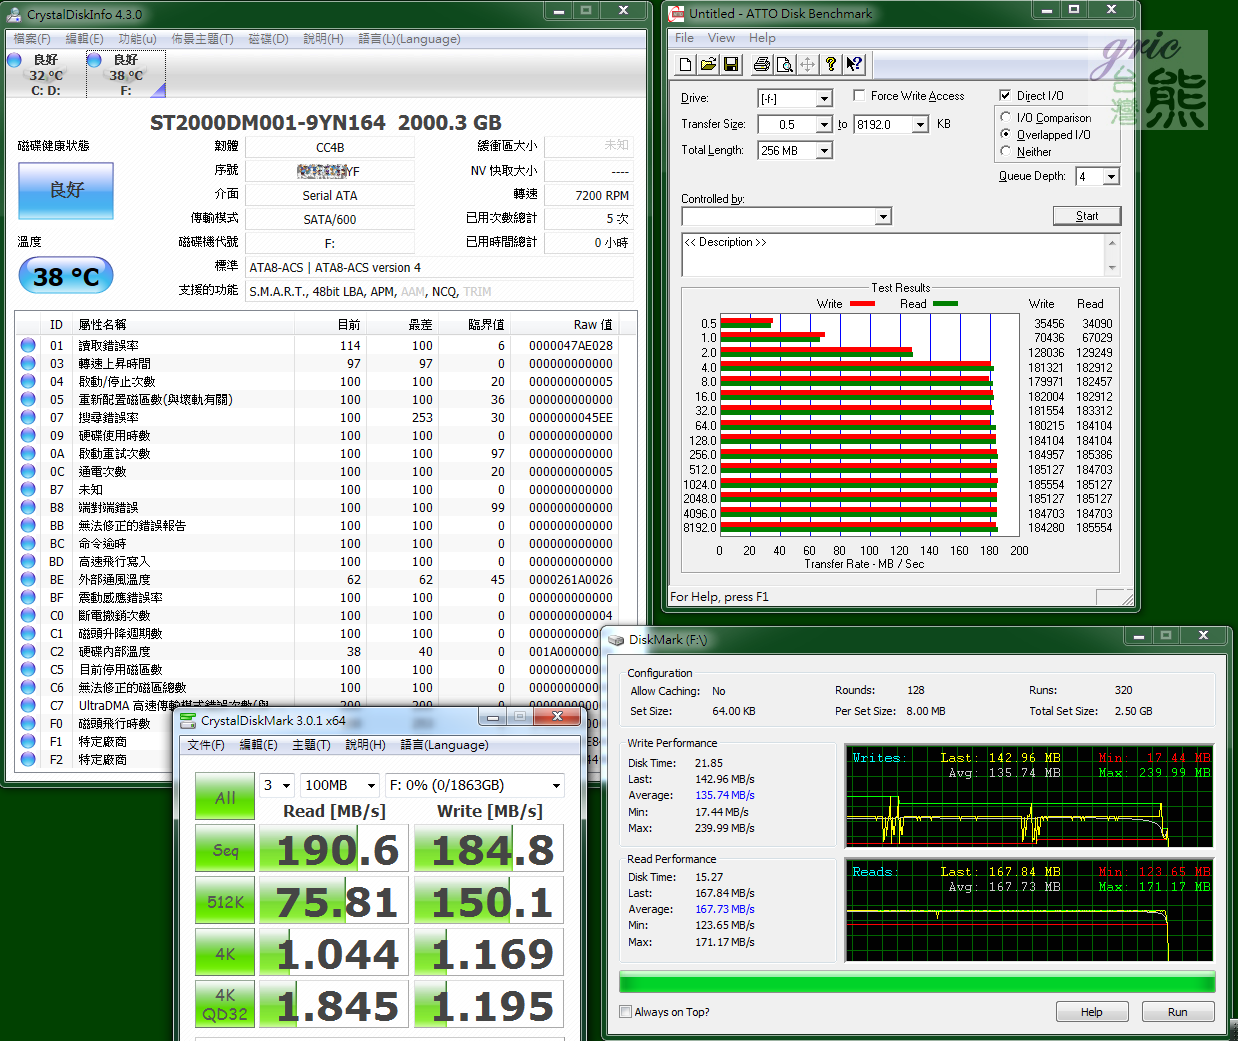
Task: Click the Run button in DiskMark
Action: click(x=1178, y=1012)
